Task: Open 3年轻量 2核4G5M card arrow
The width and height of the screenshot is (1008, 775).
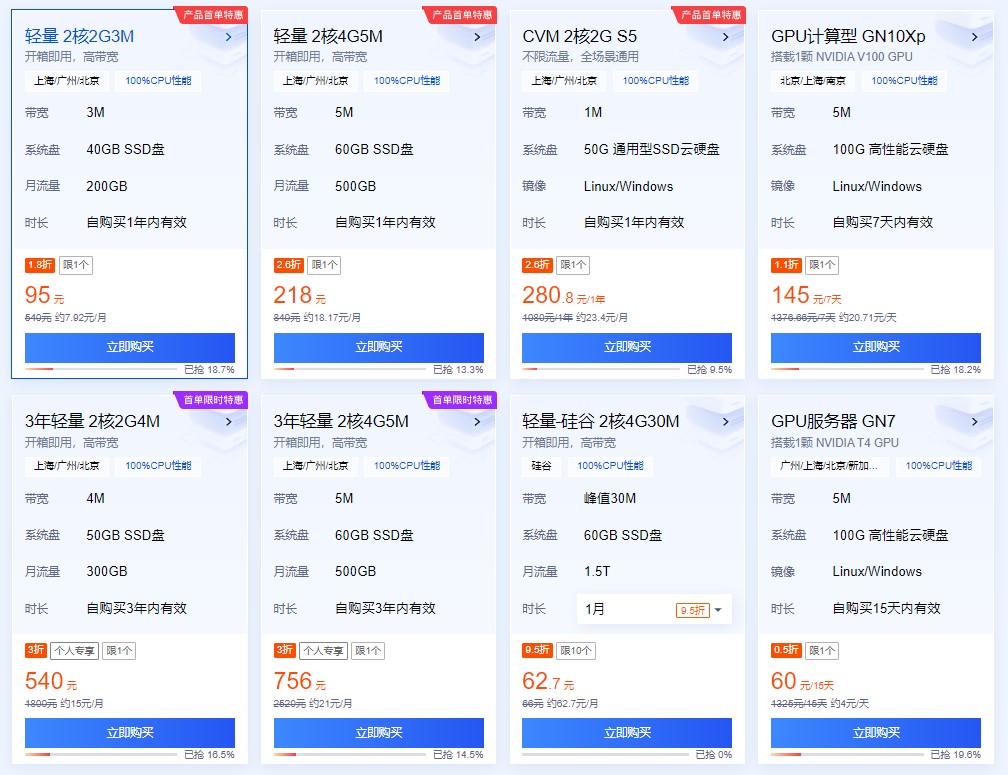Action: coord(477,422)
